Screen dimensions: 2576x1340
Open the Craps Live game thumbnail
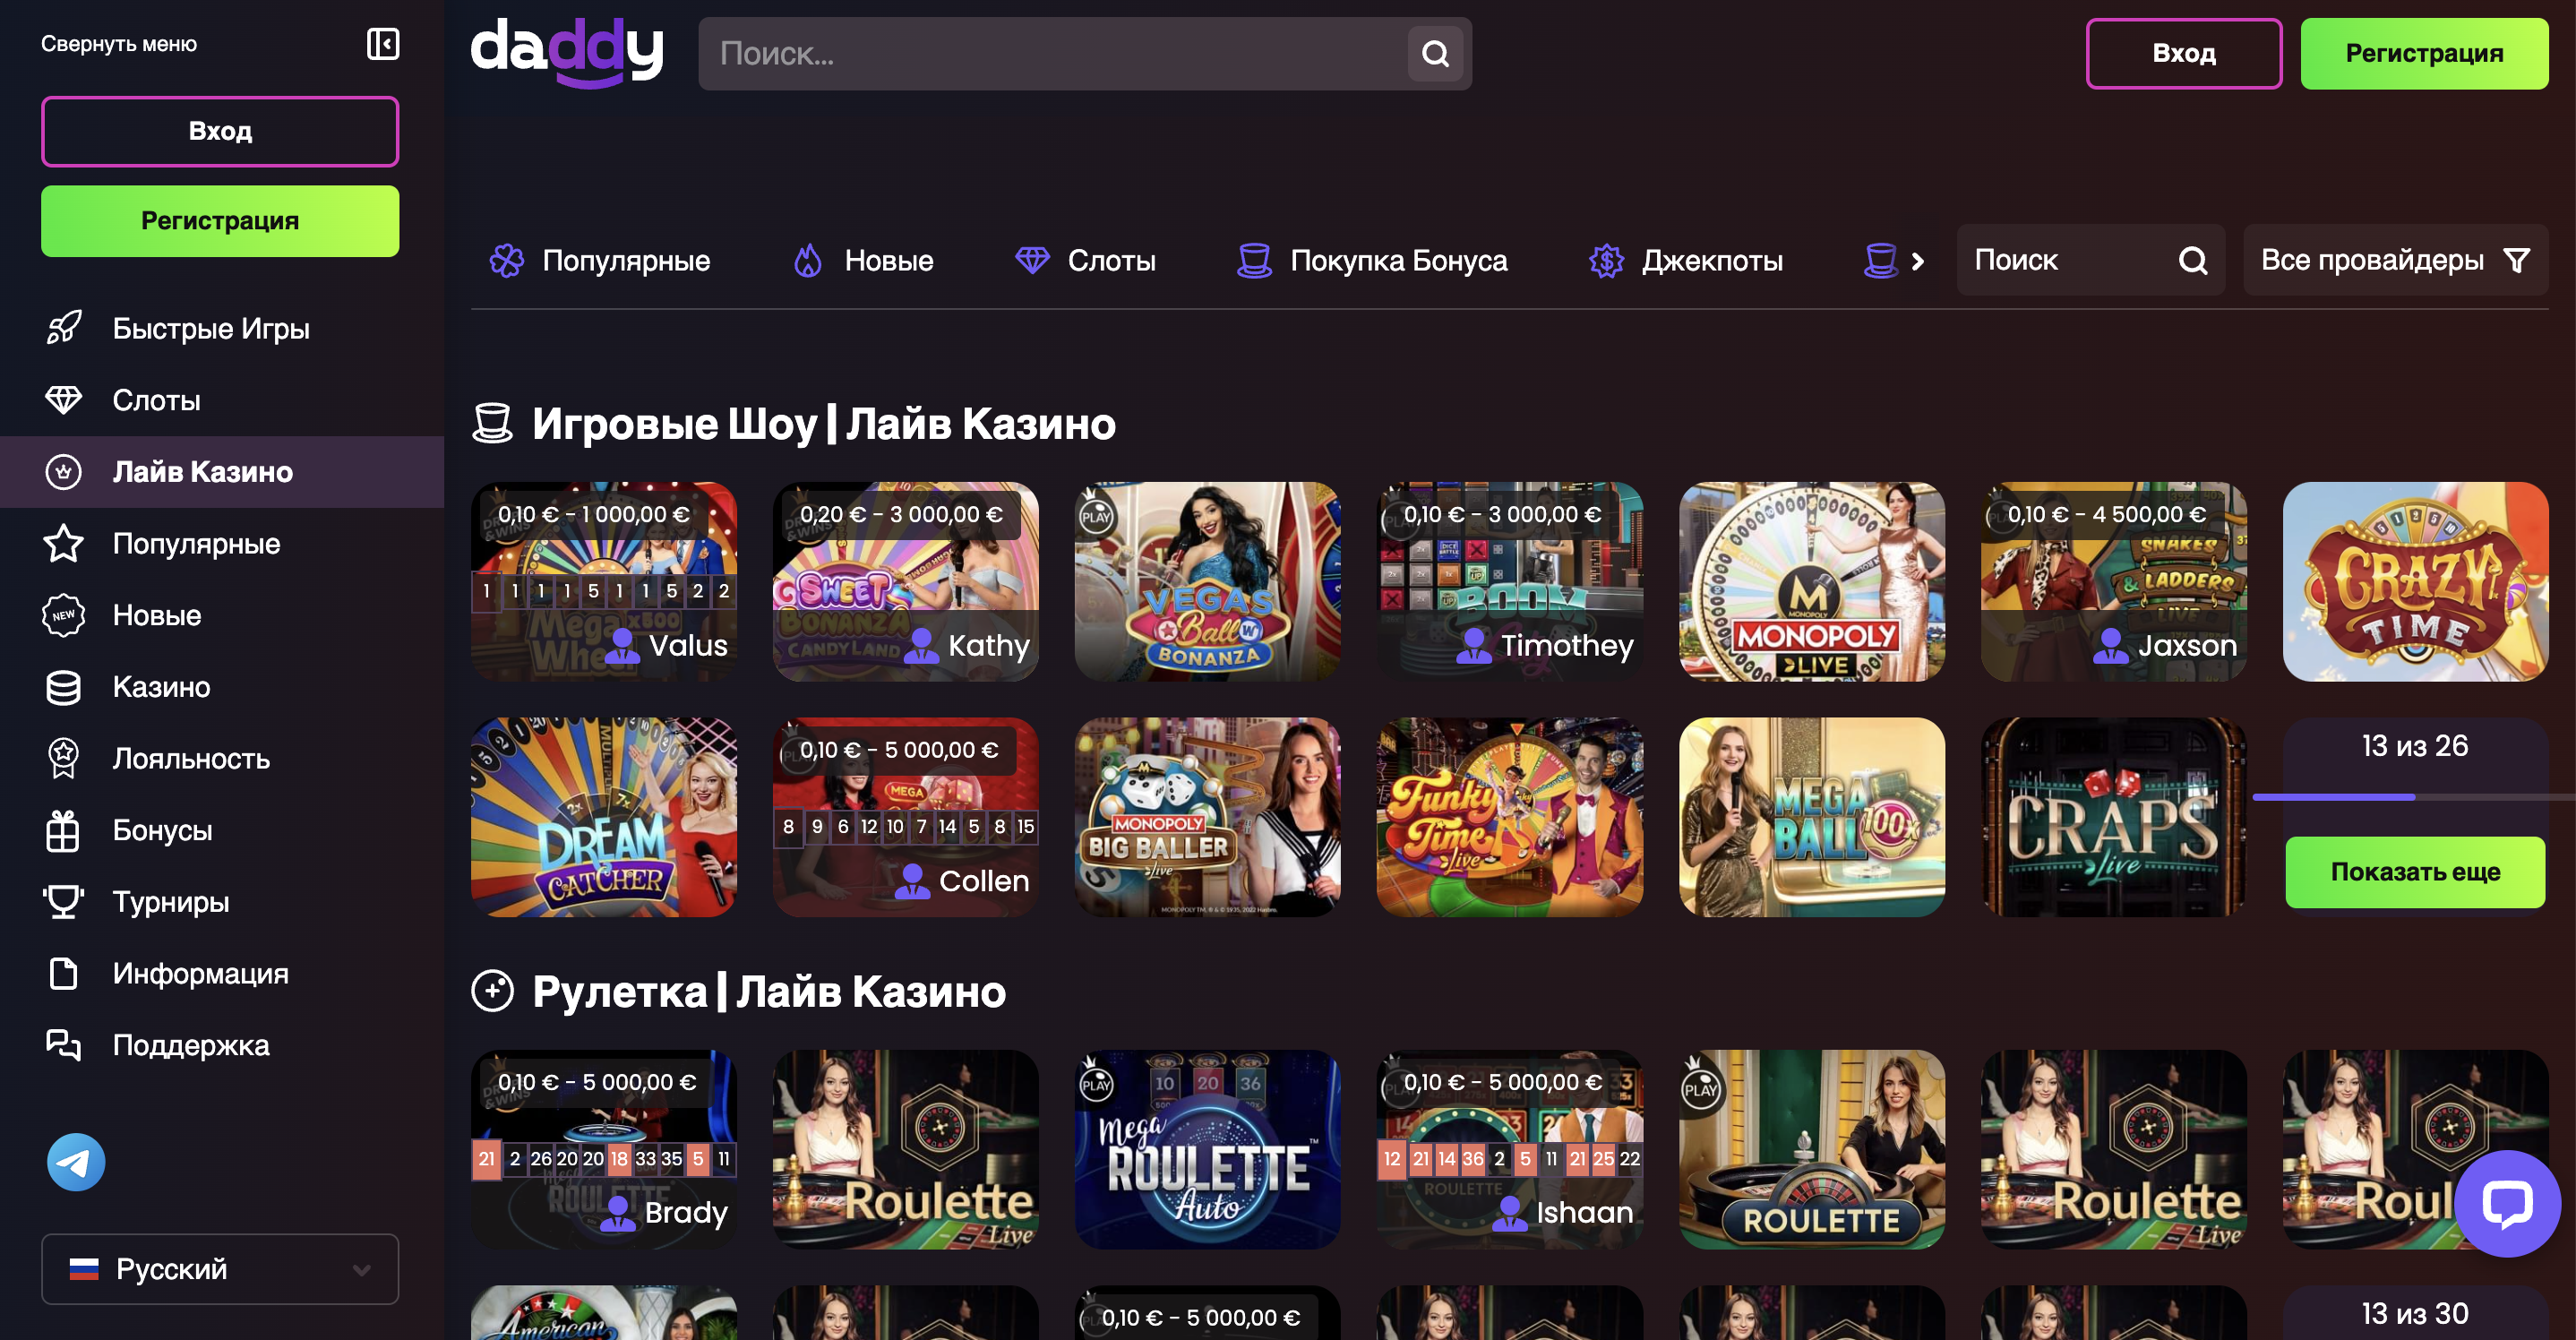[2113, 817]
